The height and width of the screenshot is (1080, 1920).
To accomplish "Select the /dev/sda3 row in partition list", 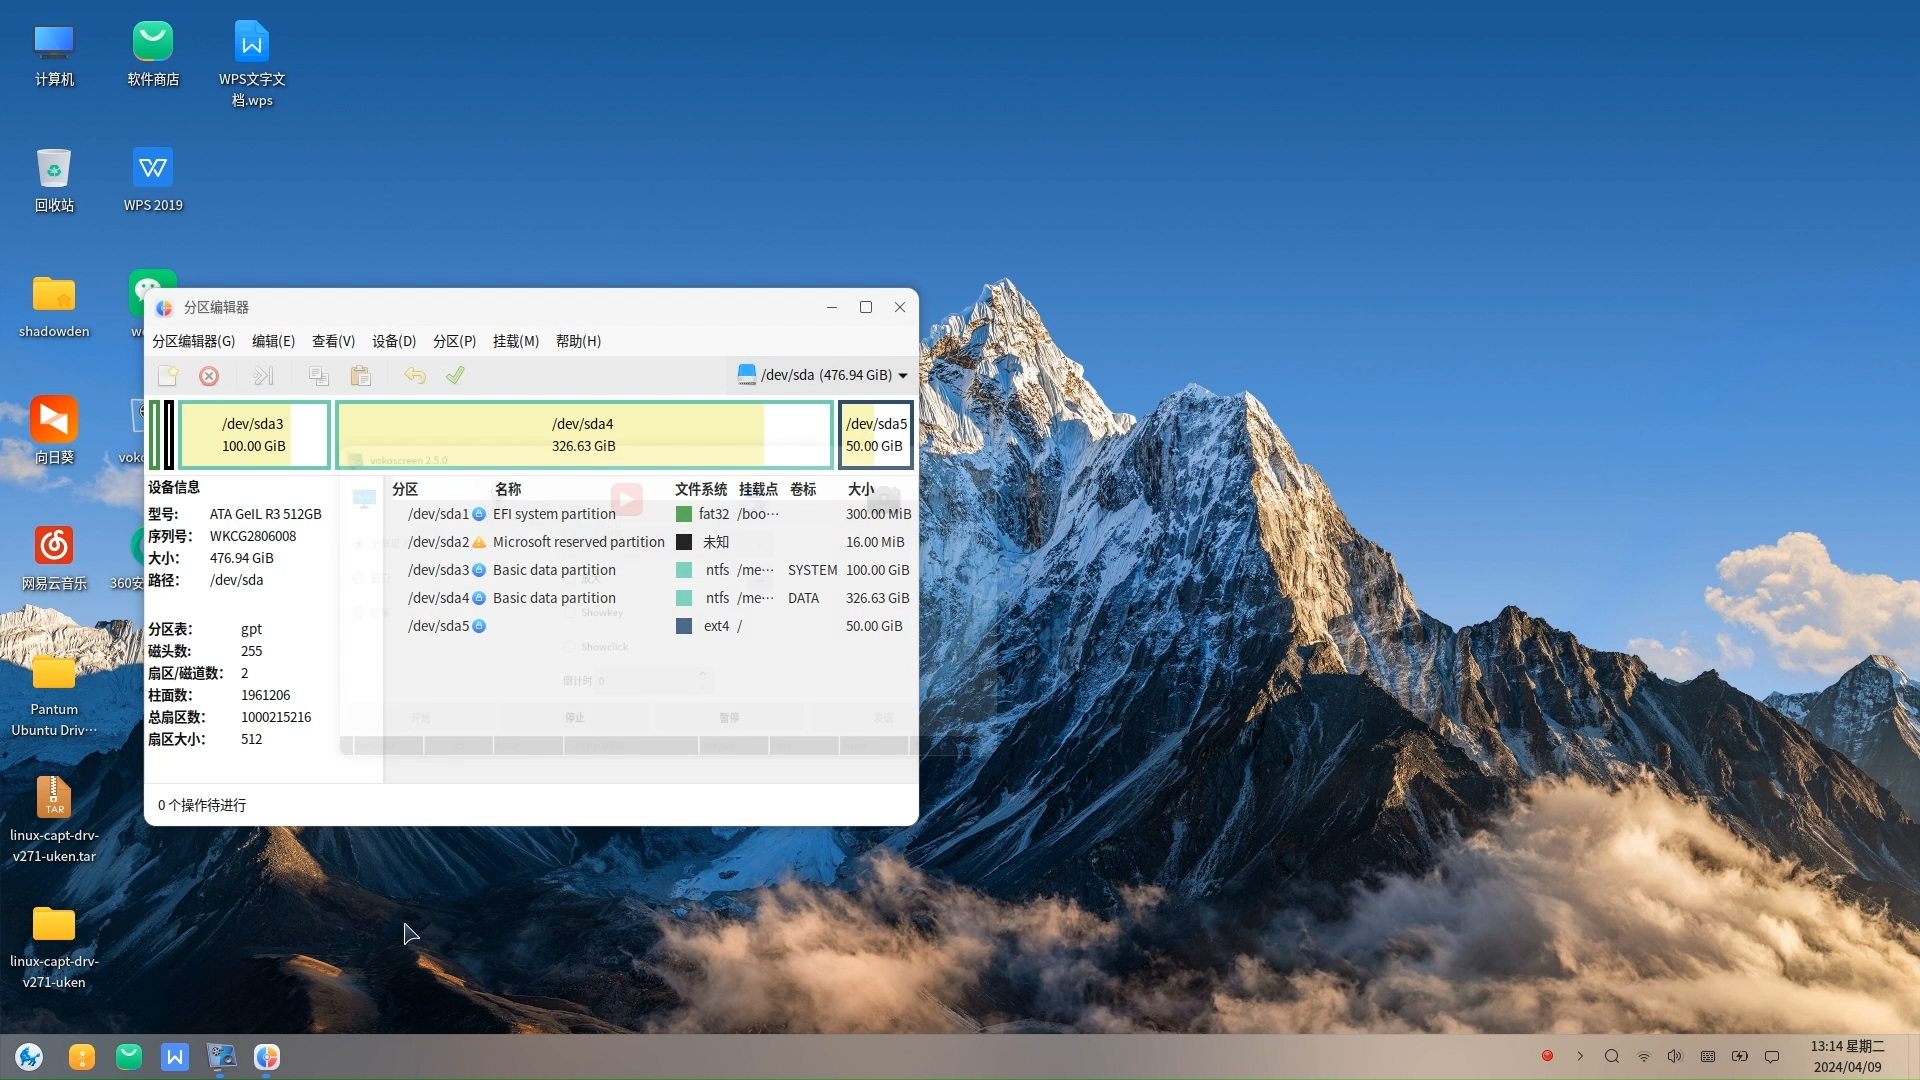I will [x=651, y=570].
